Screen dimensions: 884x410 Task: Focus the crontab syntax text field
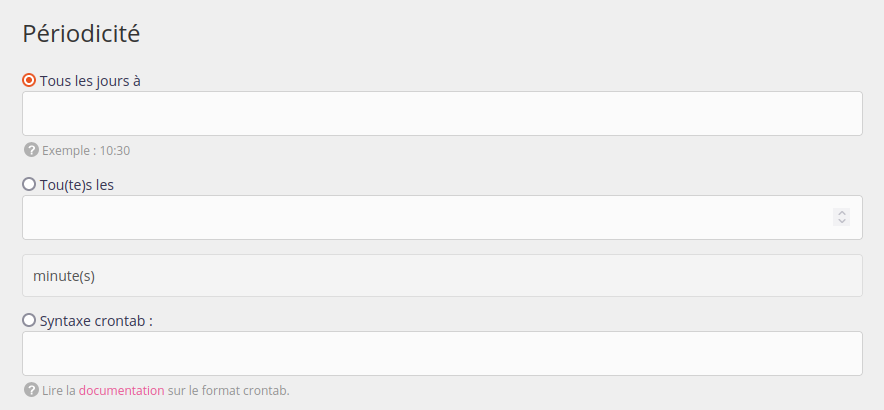[442, 354]
